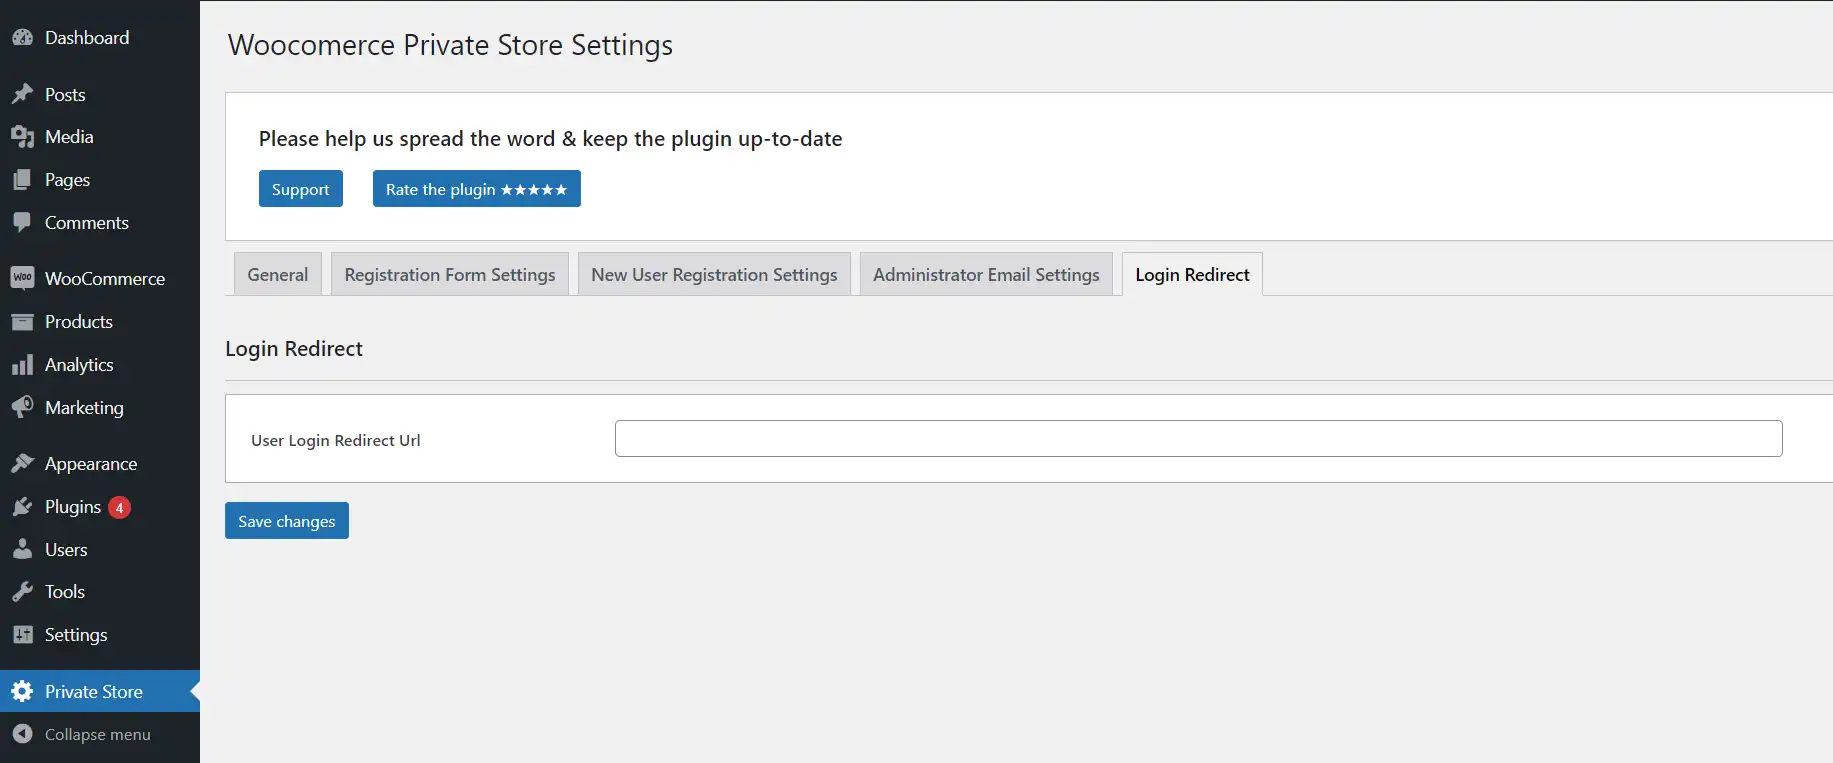Open Products menu label
This screenshot has height=763, width=1833.
pyautogui.click(x=79, y=322)
